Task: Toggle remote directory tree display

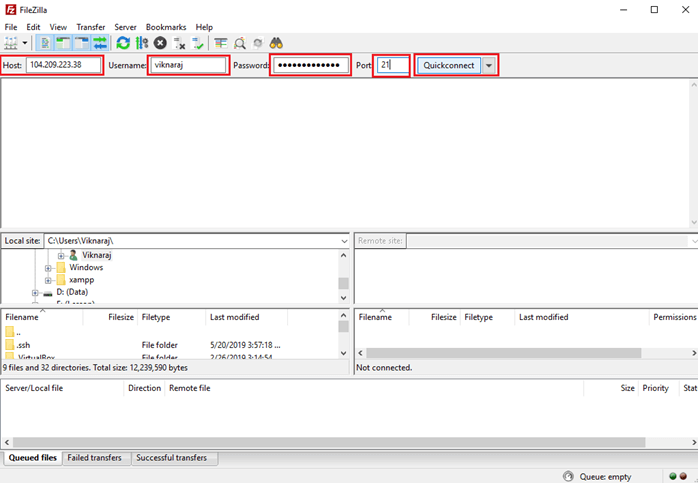Action: (x=82, y=43)
